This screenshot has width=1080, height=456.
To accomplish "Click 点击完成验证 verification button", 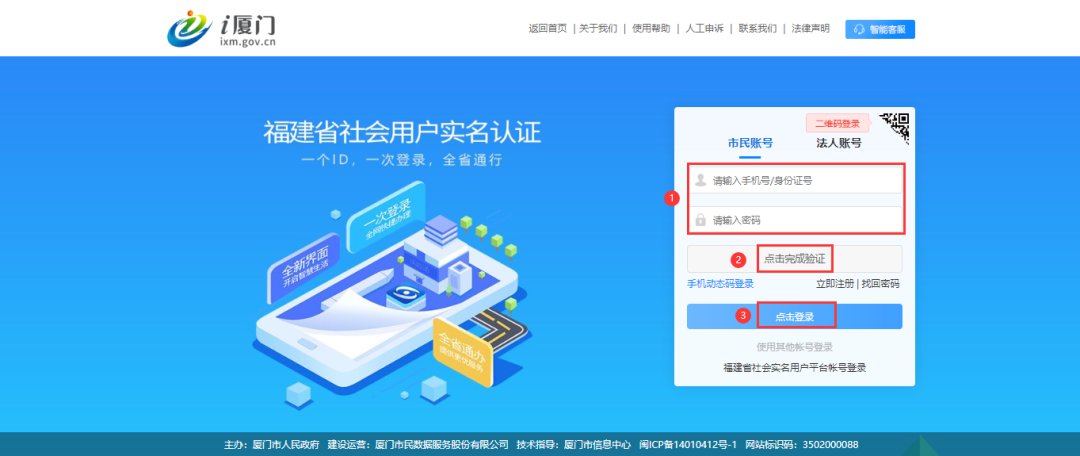I will point(794,259).
